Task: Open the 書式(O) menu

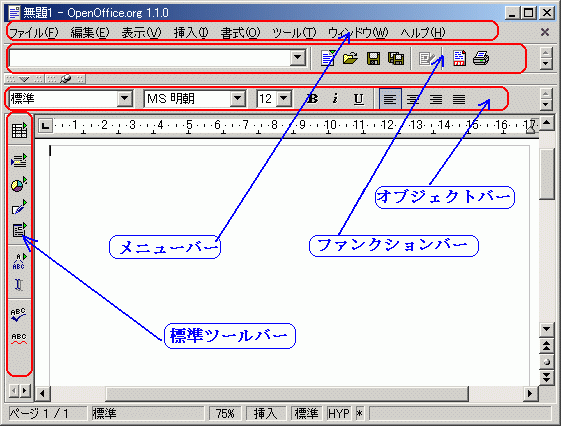Action: coord(240,33)
